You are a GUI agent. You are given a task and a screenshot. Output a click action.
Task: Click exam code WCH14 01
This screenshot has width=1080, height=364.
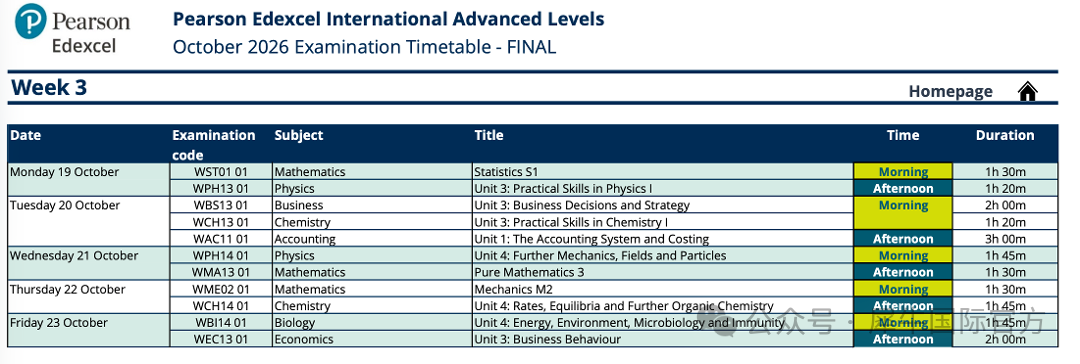[x=220, y=306]
